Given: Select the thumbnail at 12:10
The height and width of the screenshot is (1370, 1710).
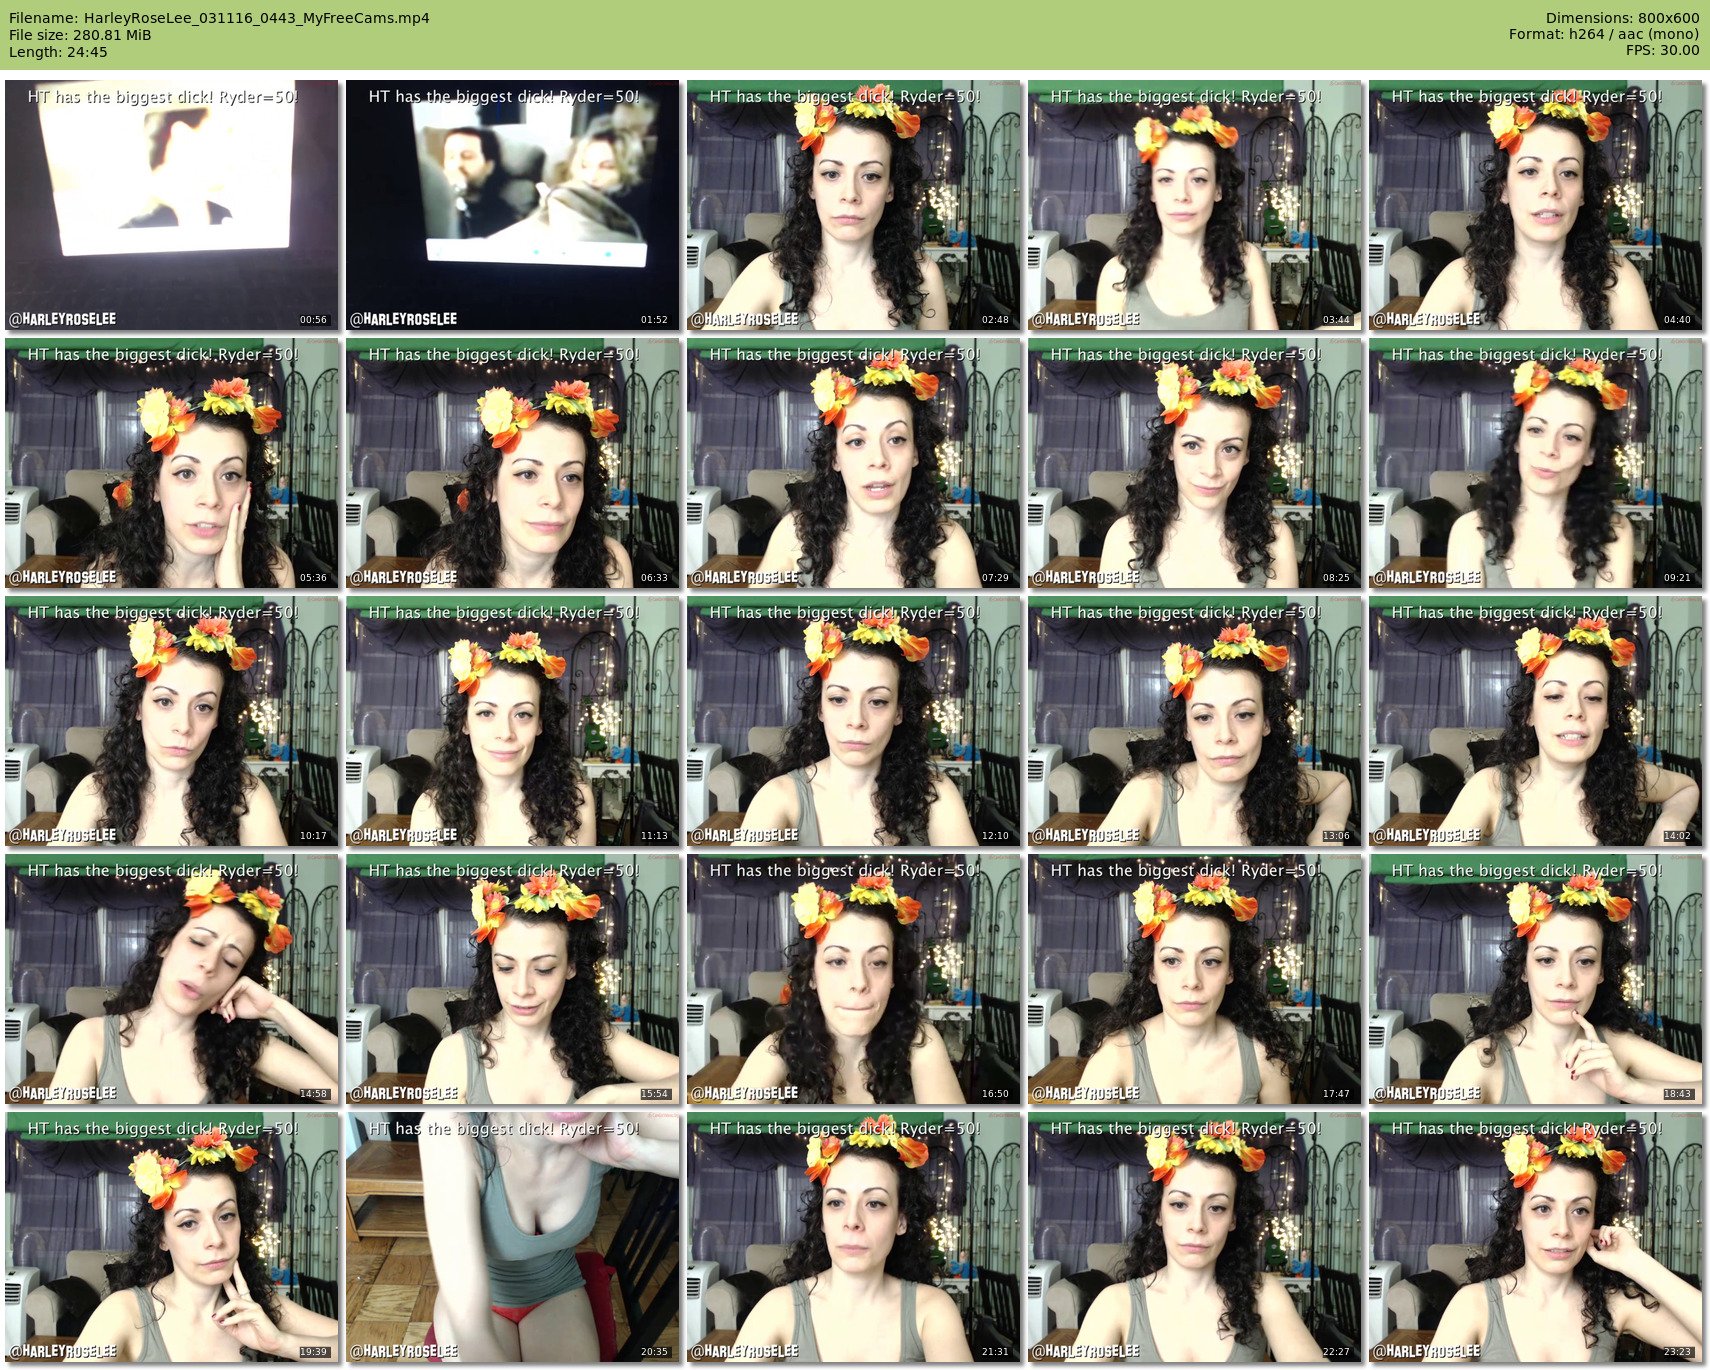Looking at the screenshot, I should coord(854,721).
